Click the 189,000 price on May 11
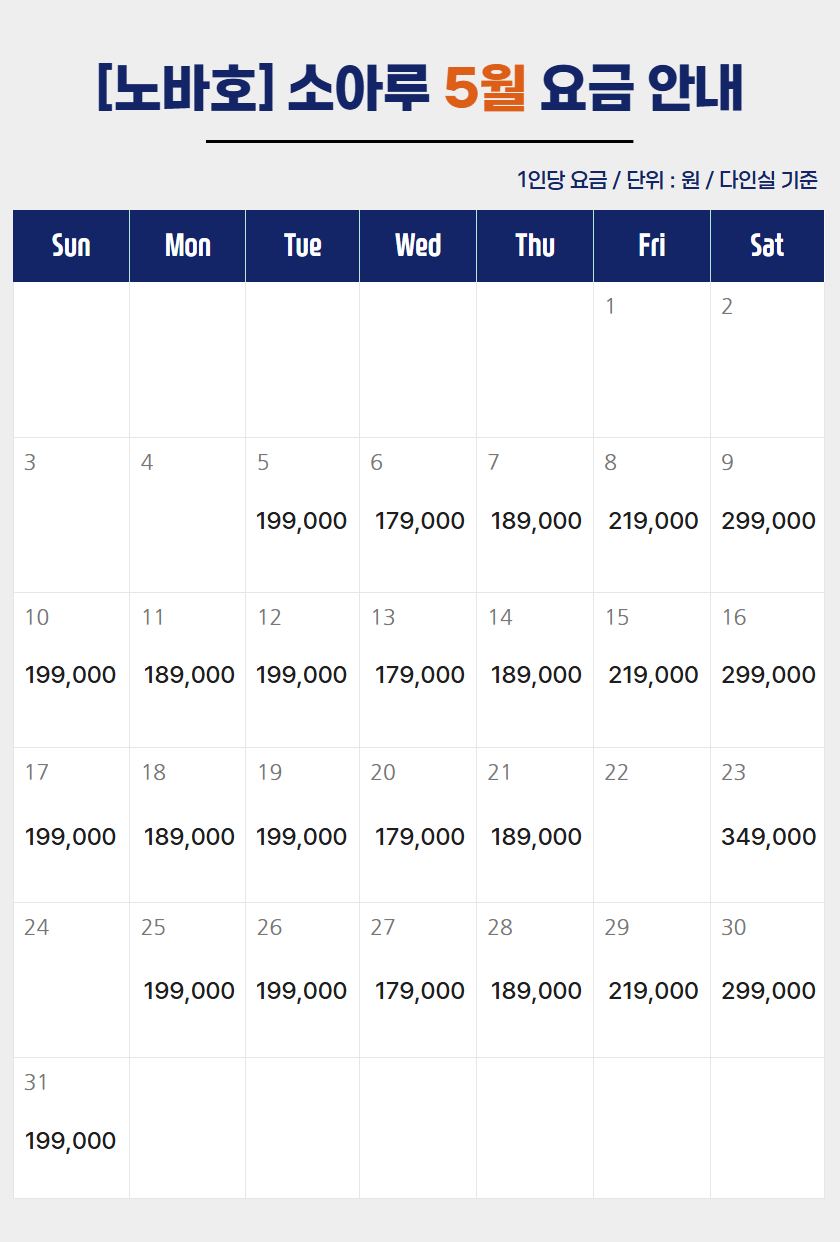Image resolution: width=840 pixels, height=1242 pixels. point(189,675)
